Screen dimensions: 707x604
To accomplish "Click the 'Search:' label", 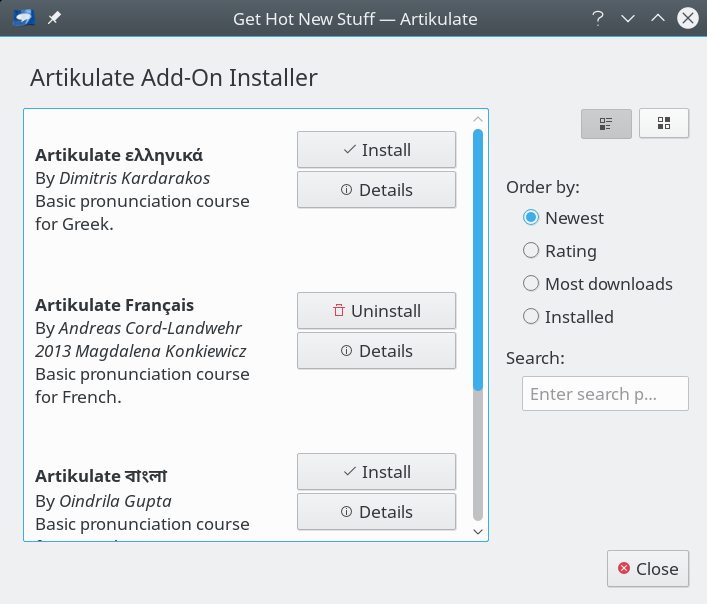I will 535,358.
